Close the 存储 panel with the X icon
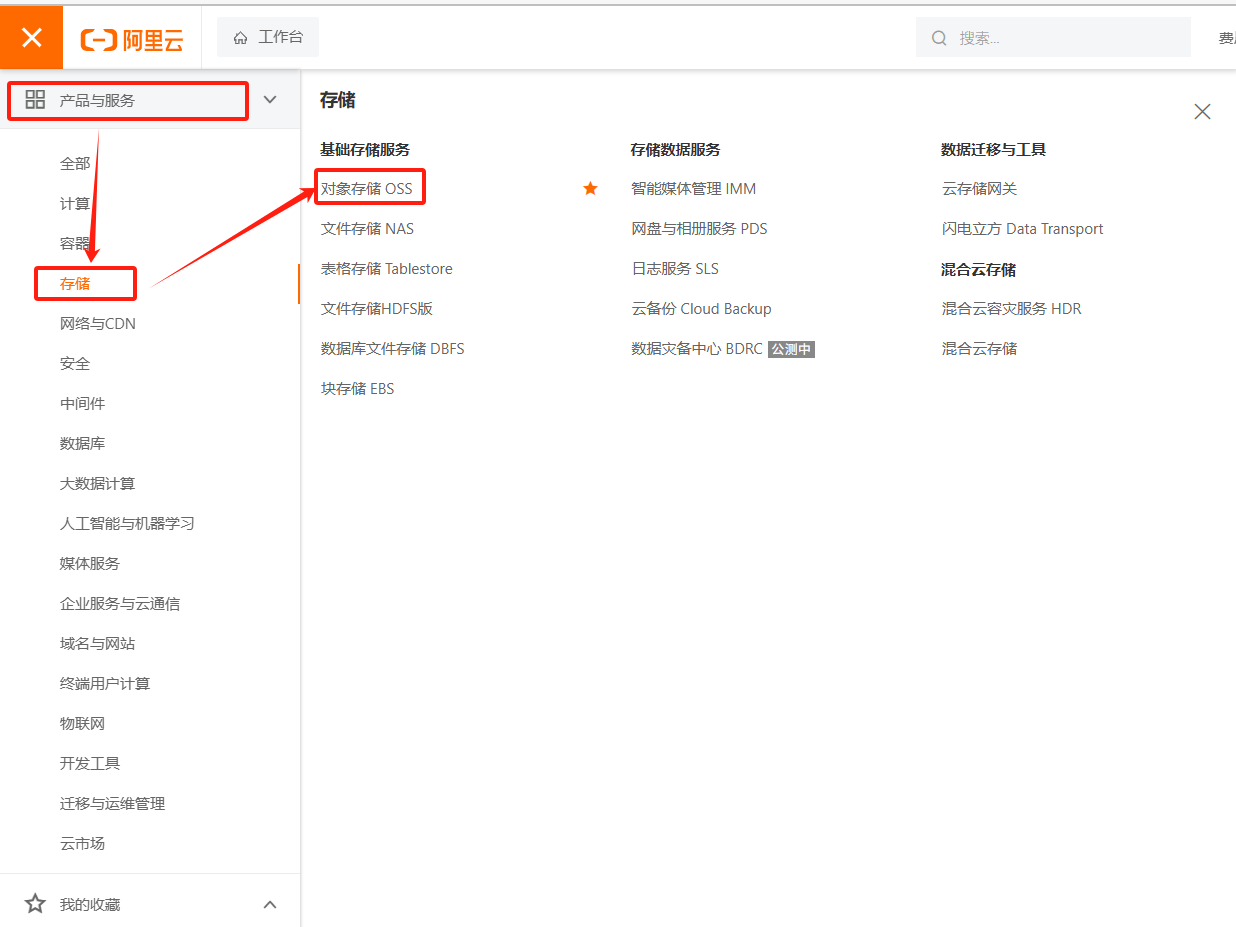 point(1202,111)
